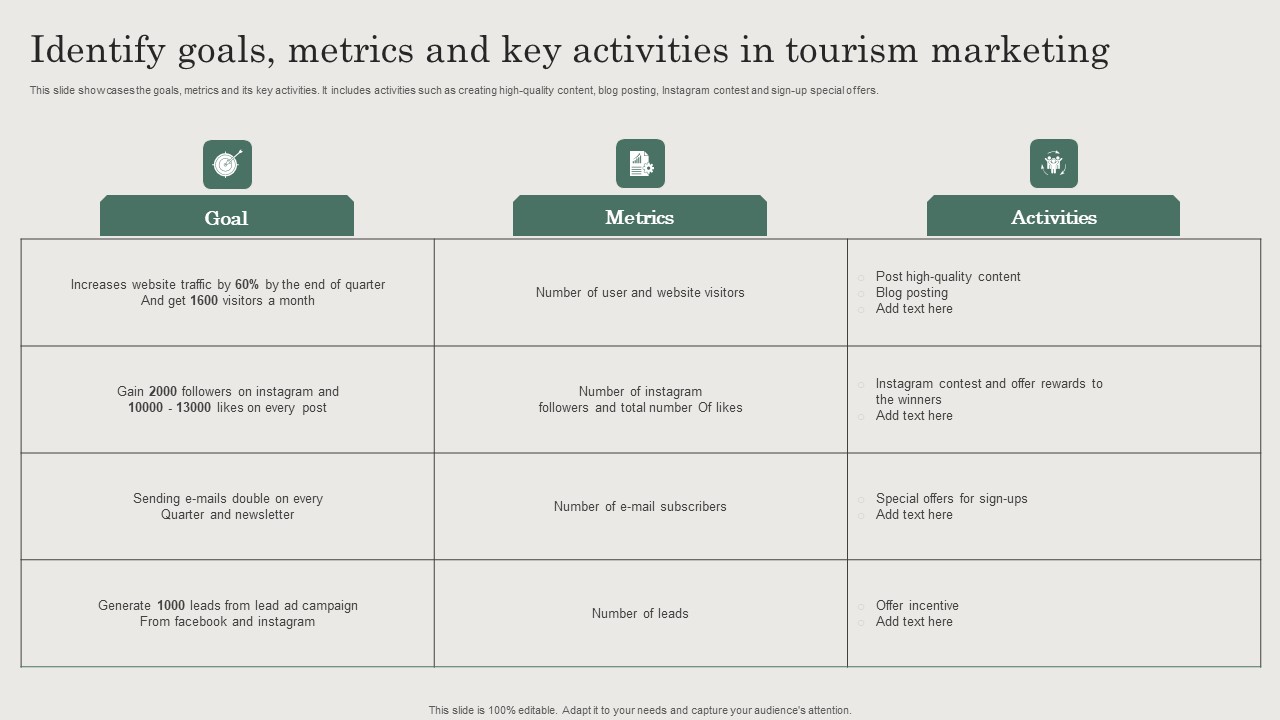Select 'Blog posting' bullet
This screenshot has width=1280, height=720.
click(912, 293)
